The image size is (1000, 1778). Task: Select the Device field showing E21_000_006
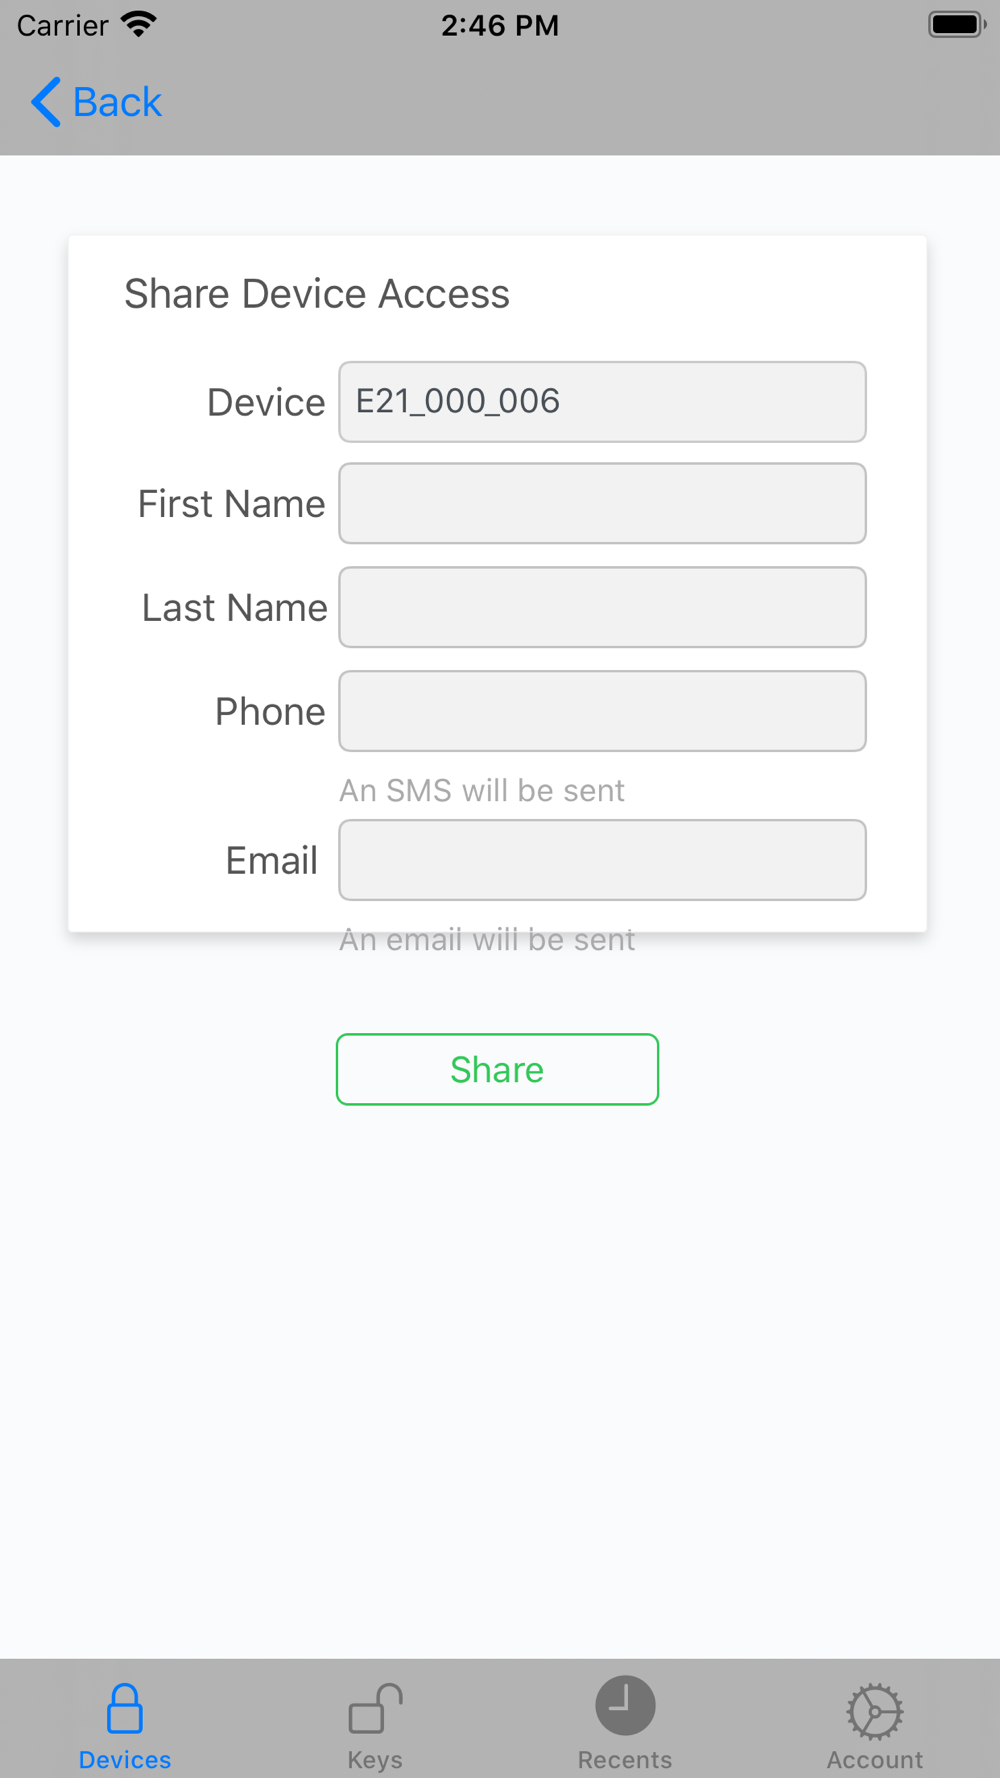point(602,402)
